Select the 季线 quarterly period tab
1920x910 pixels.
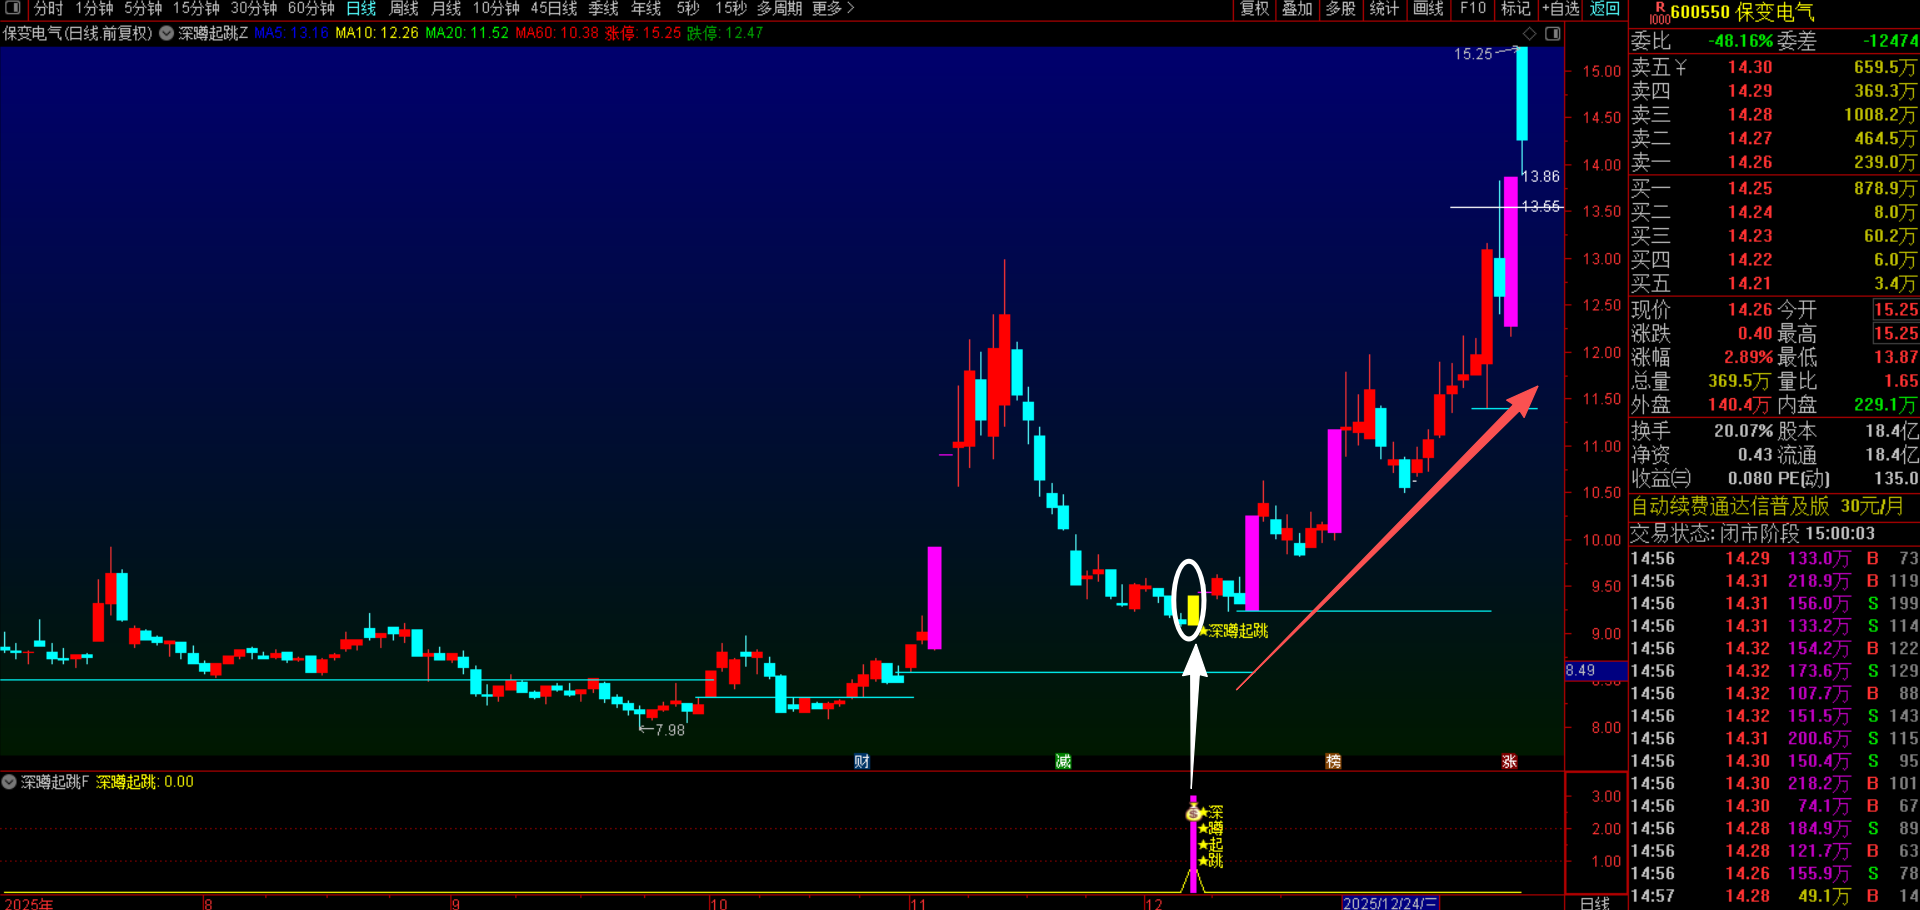pyautogui.click(x=604, y=9)
